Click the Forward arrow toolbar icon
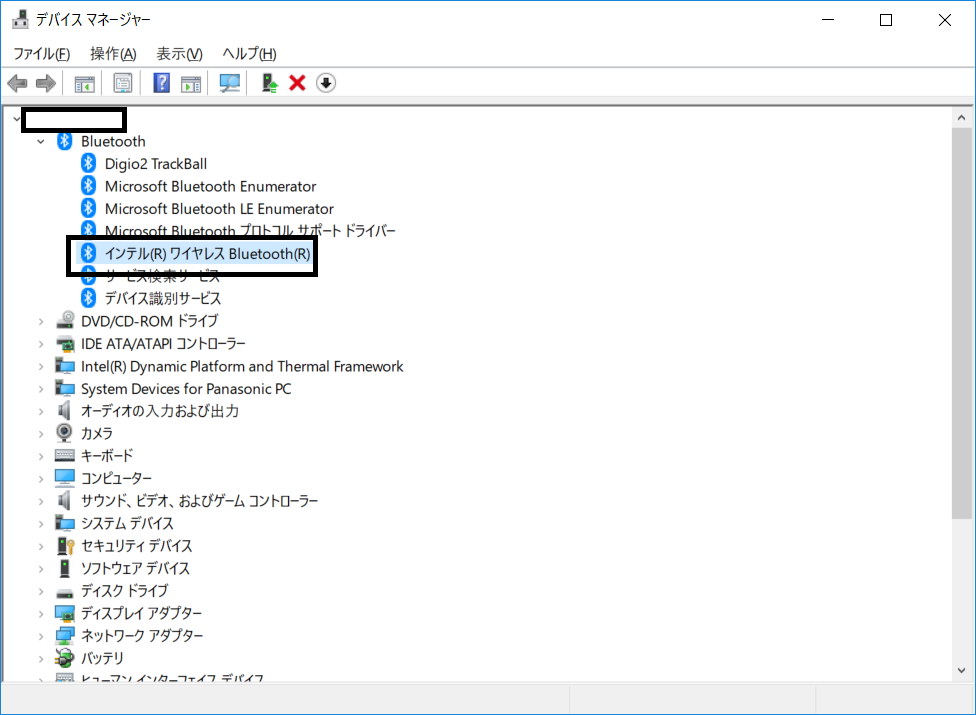 coord(46,83)
